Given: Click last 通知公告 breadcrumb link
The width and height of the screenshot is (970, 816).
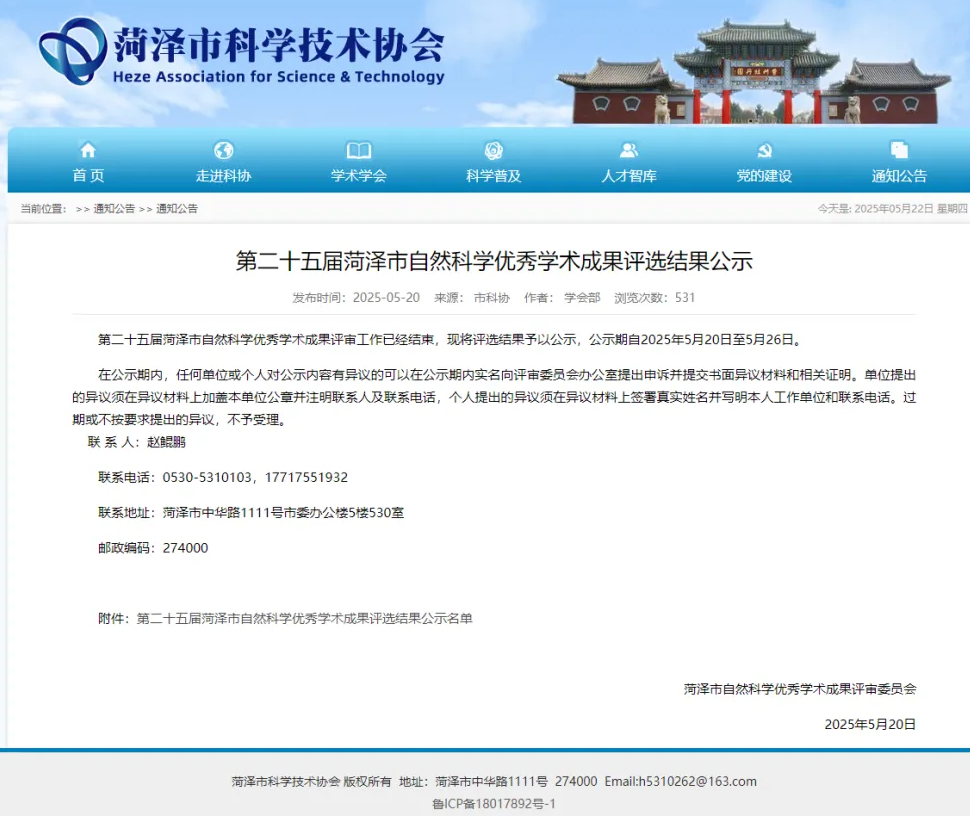Looking at the screenshot, I should point(176,209).
